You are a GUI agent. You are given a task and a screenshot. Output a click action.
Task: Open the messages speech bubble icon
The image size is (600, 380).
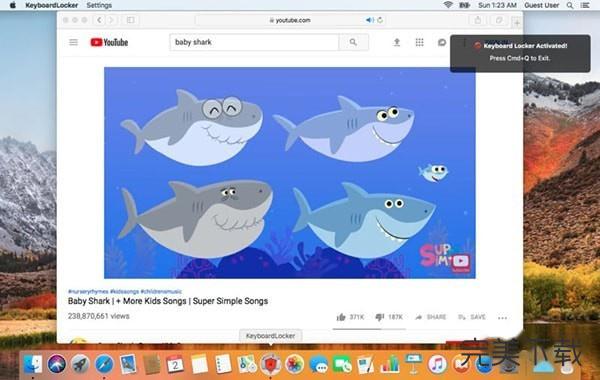[442, 42]
